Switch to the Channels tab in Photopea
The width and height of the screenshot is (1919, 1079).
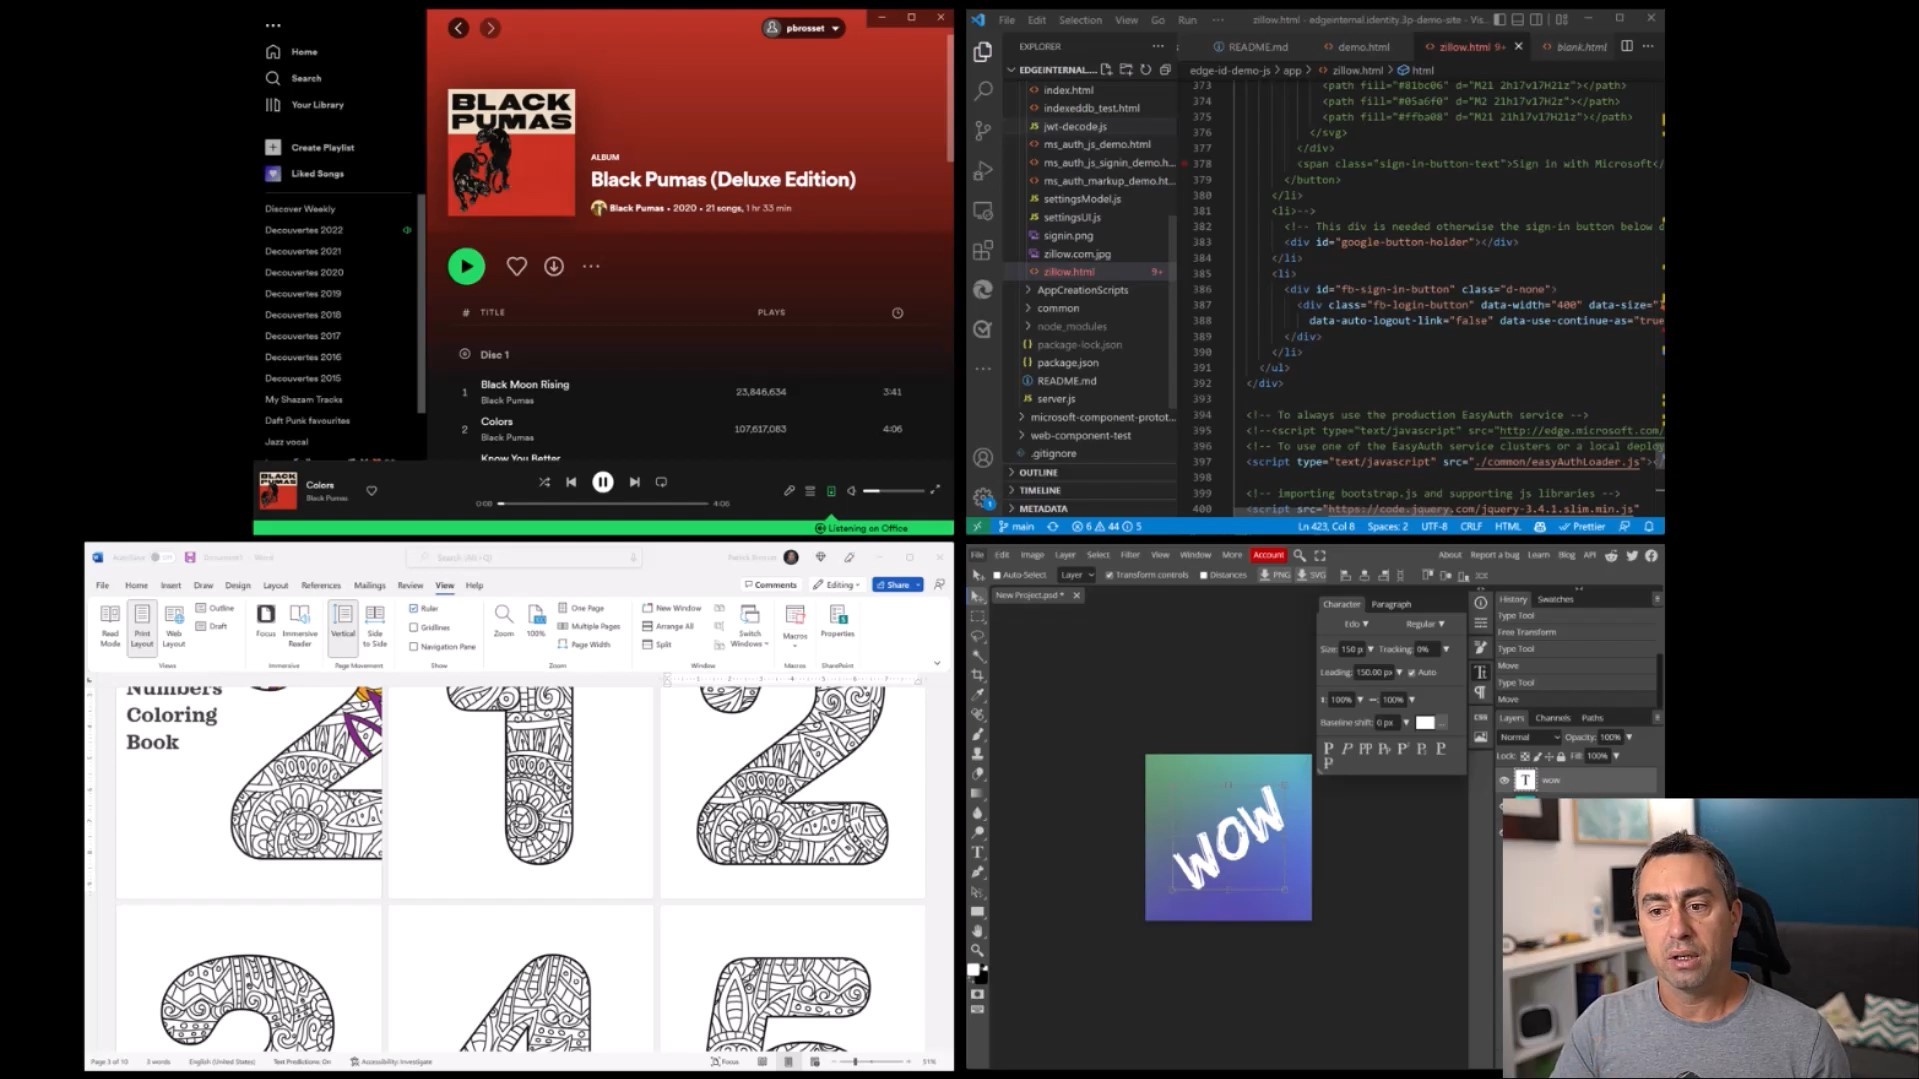pyautogui.click(x=1553, y=718)
